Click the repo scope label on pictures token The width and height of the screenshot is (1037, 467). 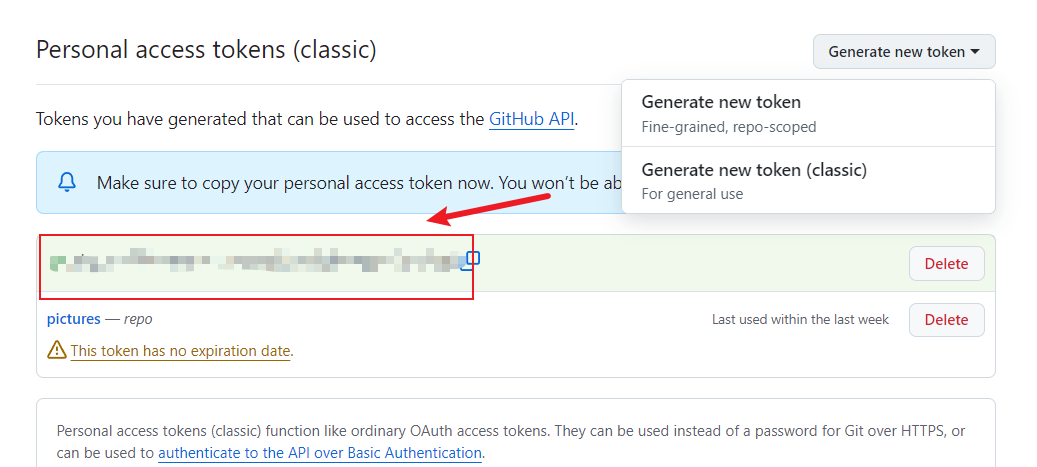point(138,319)
